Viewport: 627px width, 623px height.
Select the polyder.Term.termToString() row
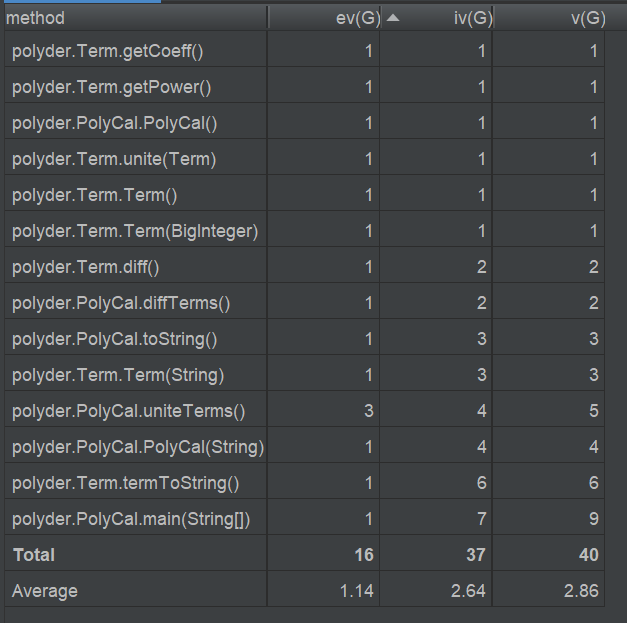pos(304,483)
